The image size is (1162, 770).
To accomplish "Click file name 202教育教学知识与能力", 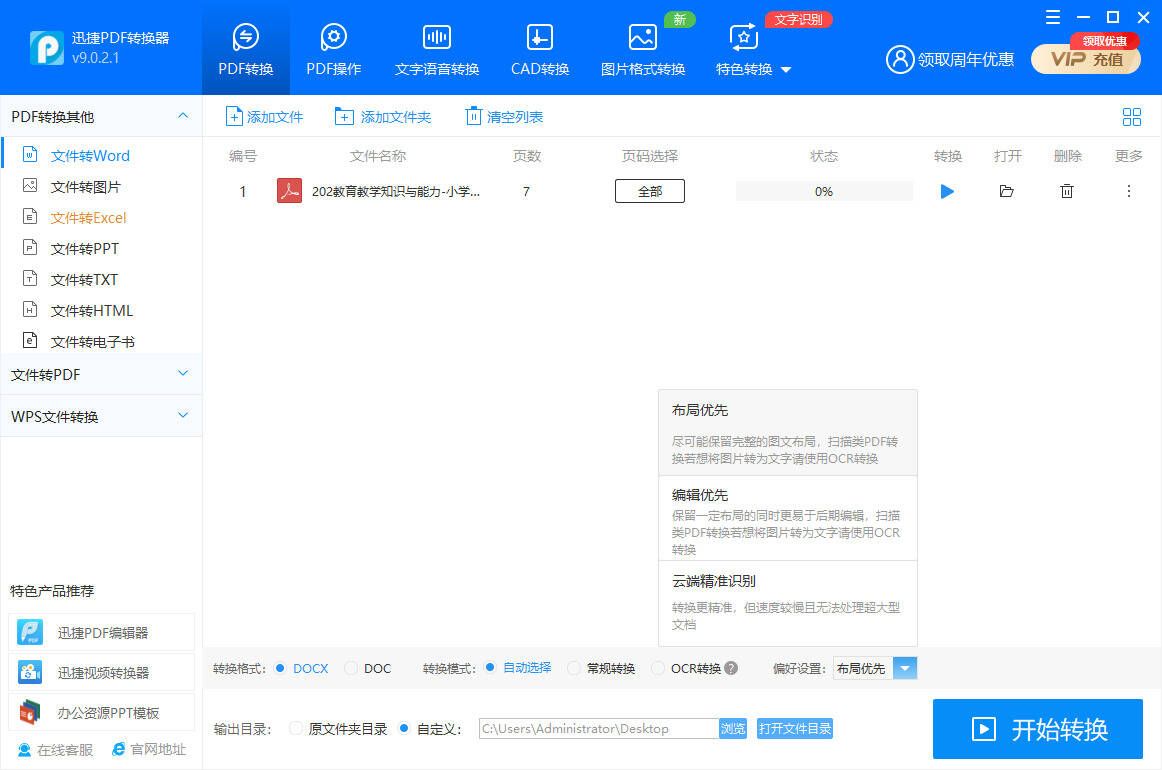I will click(x=395, y=191).
